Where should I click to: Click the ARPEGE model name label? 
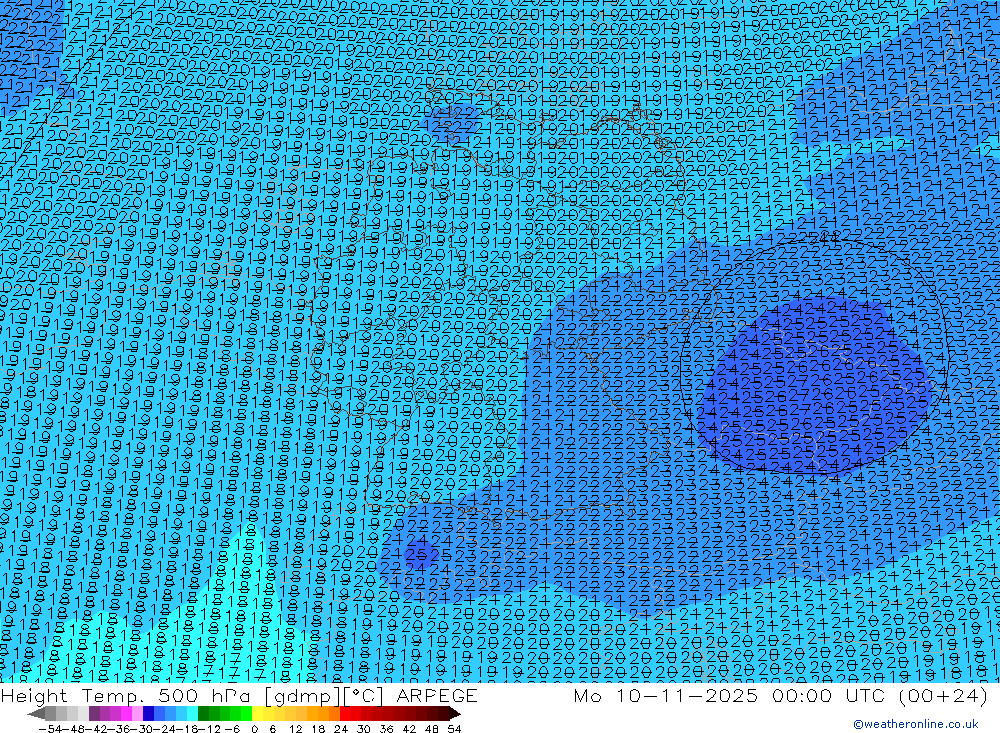(x=436, y=695)
